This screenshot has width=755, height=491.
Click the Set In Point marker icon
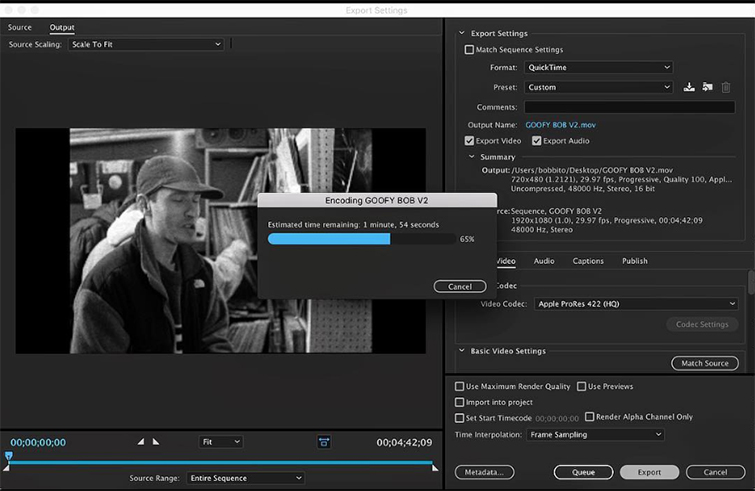[x=141, y=441]
